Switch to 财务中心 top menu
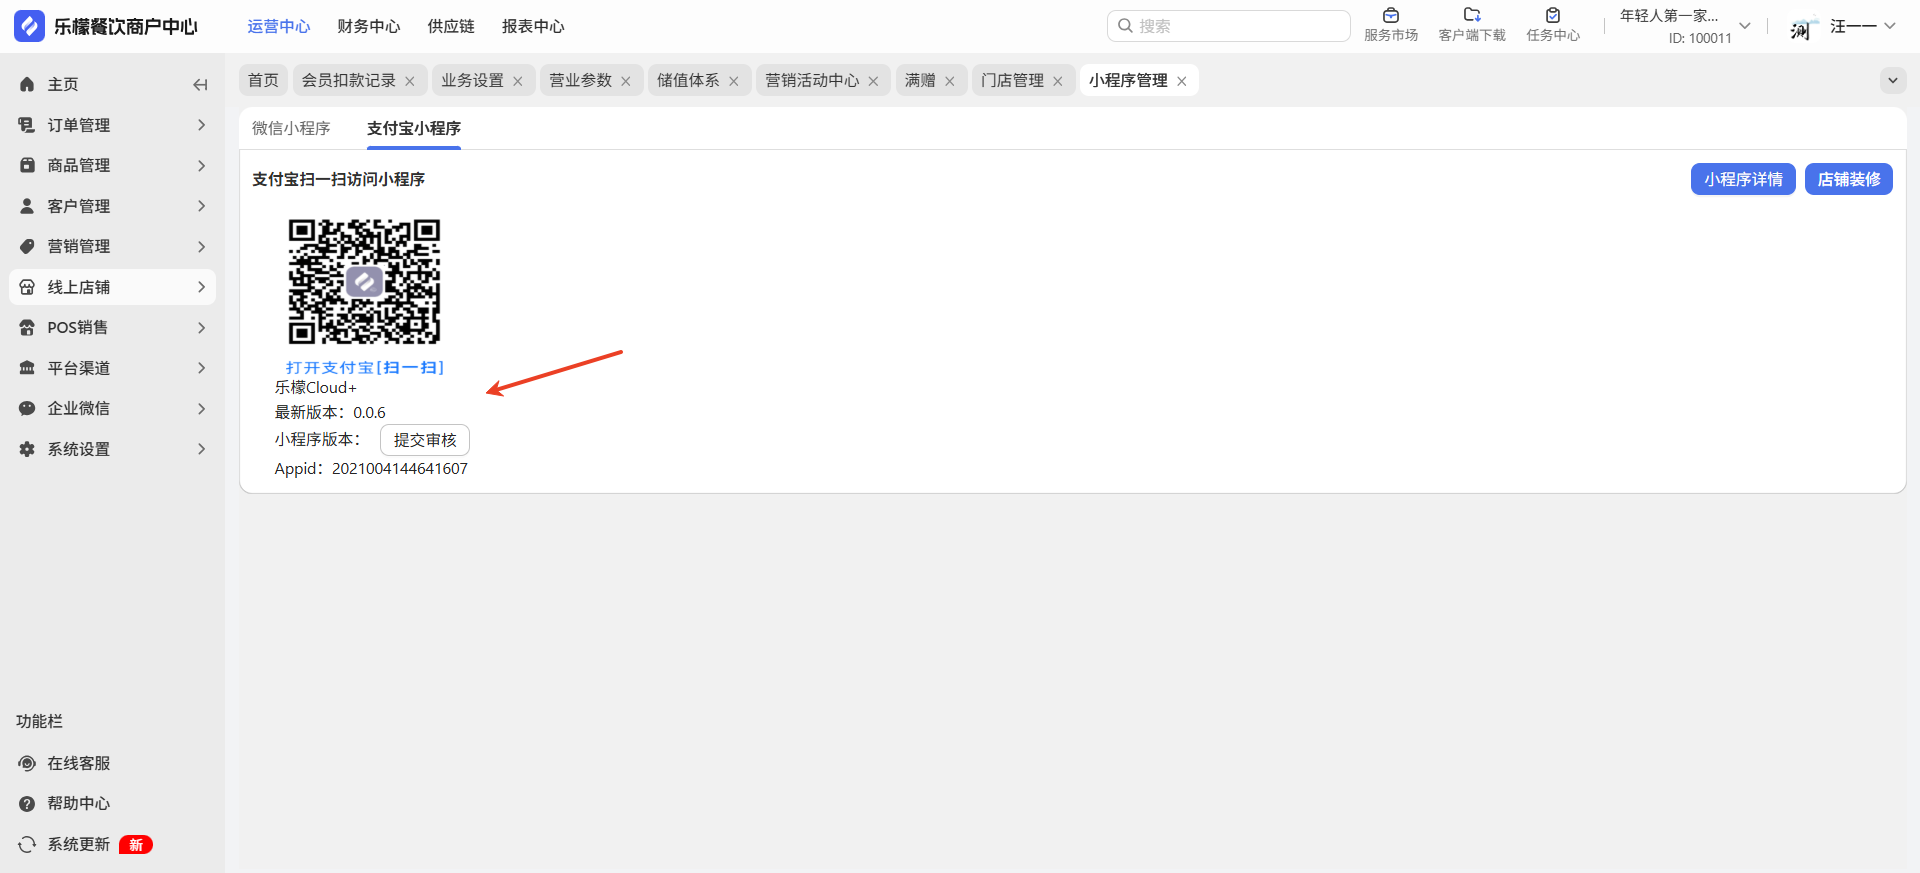This screenshot has height=873, width=1920. (369, 27)
